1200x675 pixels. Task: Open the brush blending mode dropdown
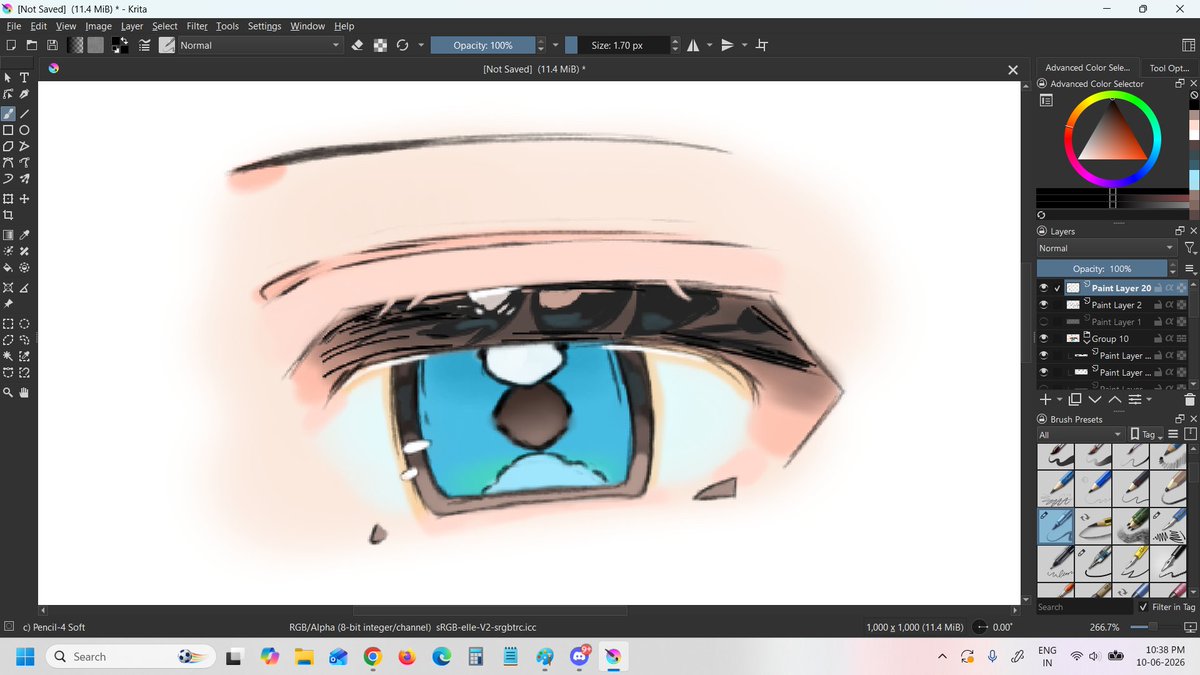click(x=260, y=45)
